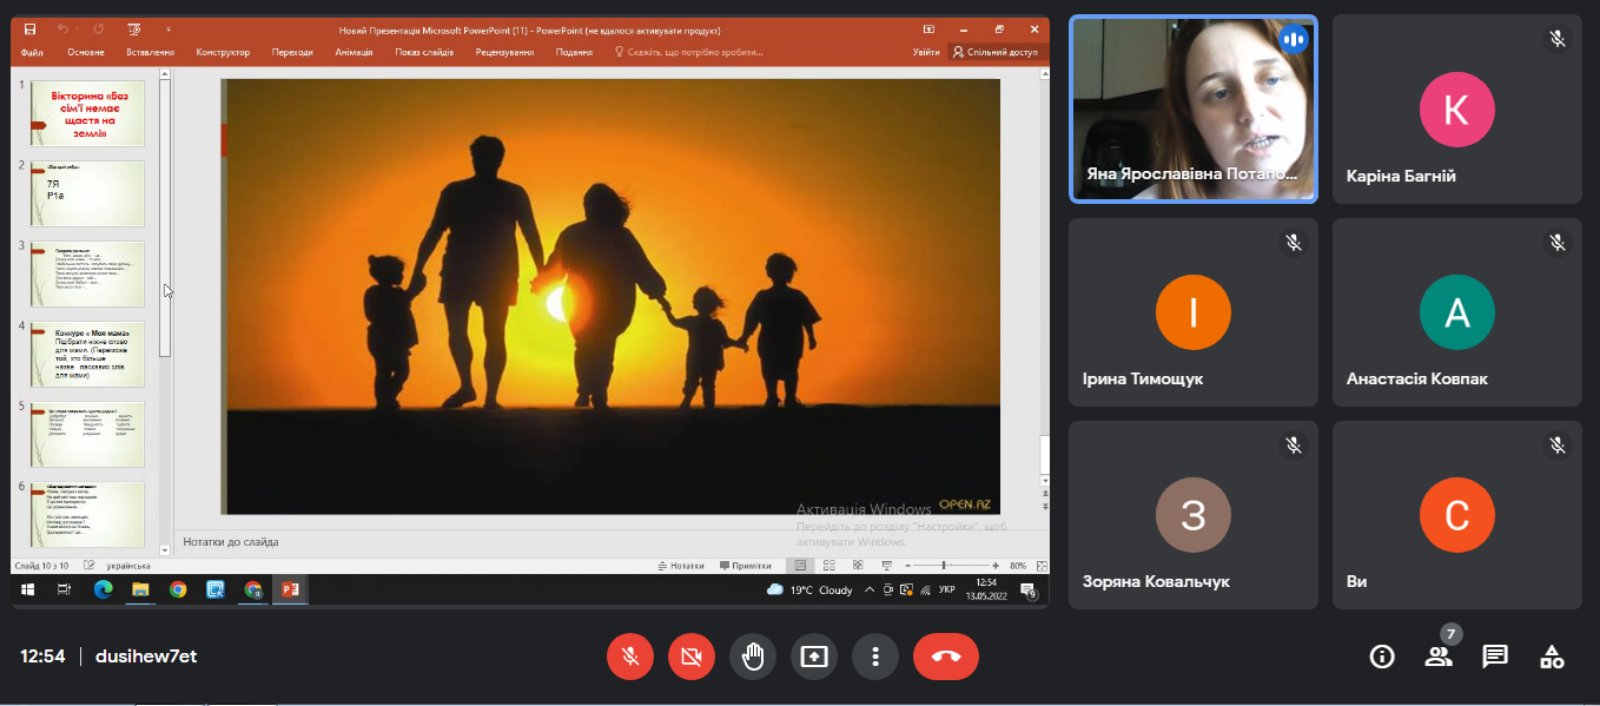Select slide 5 thumbnail
The width and height of the screenshot is (1600, 706).
coord(87,435)
